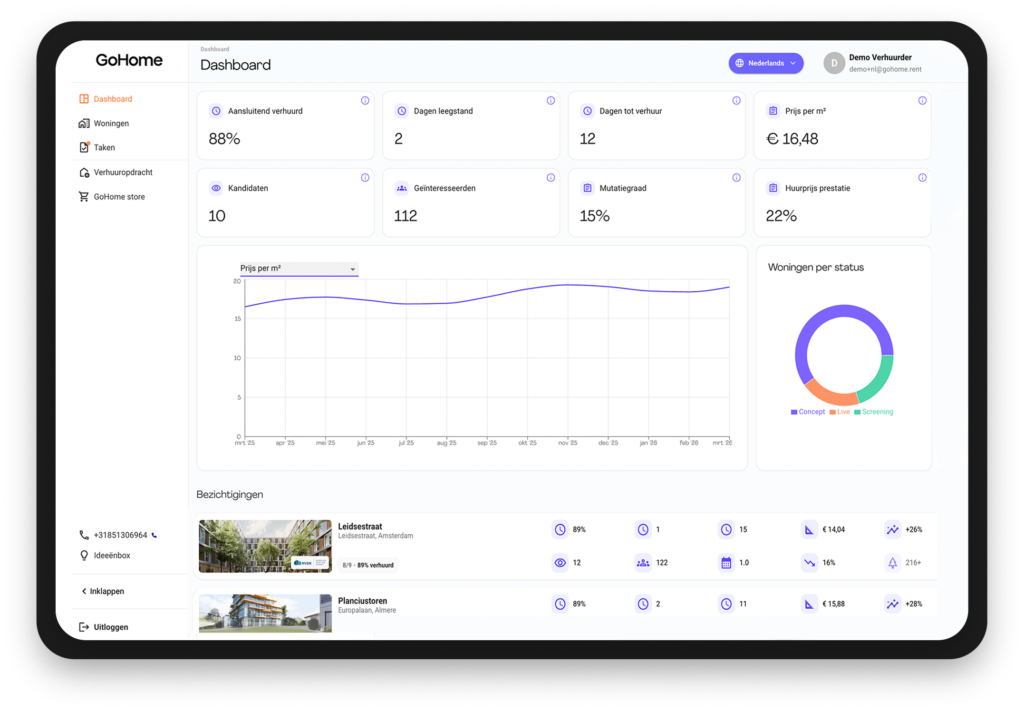
Task: Open the GoHome store link
Action: (118, 197)
